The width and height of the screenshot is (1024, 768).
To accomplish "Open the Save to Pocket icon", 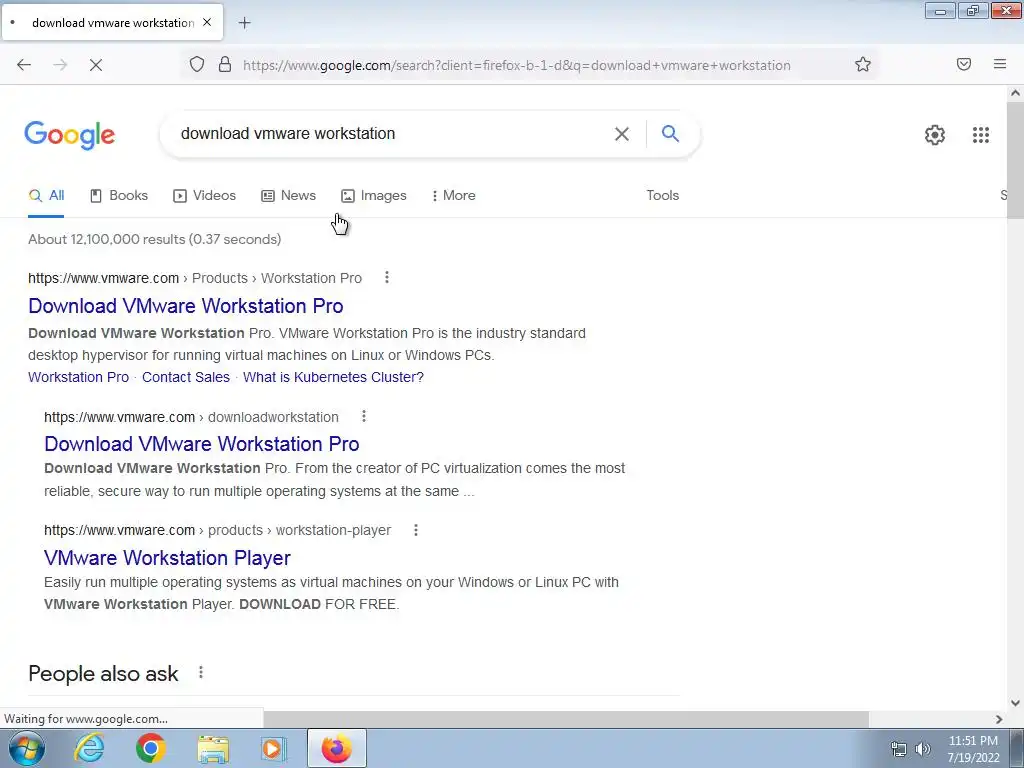I will pos(964,64).
